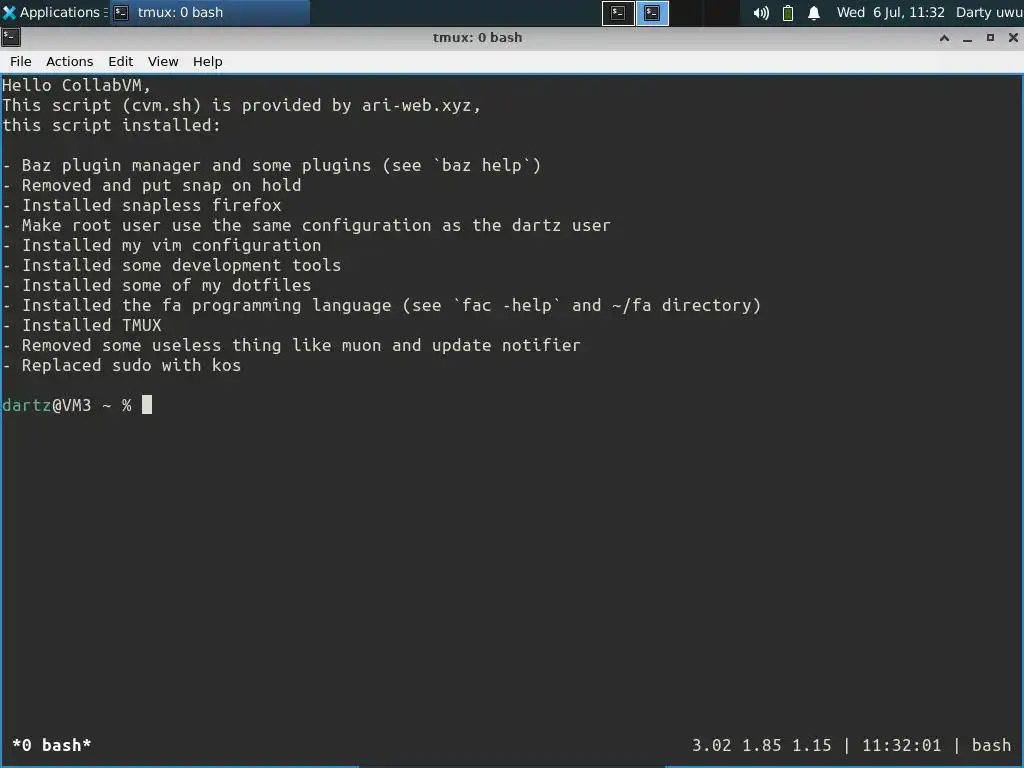1024x768 pixels.
Task: Maximize the tmux terminal window
Action: click(990, 38)
